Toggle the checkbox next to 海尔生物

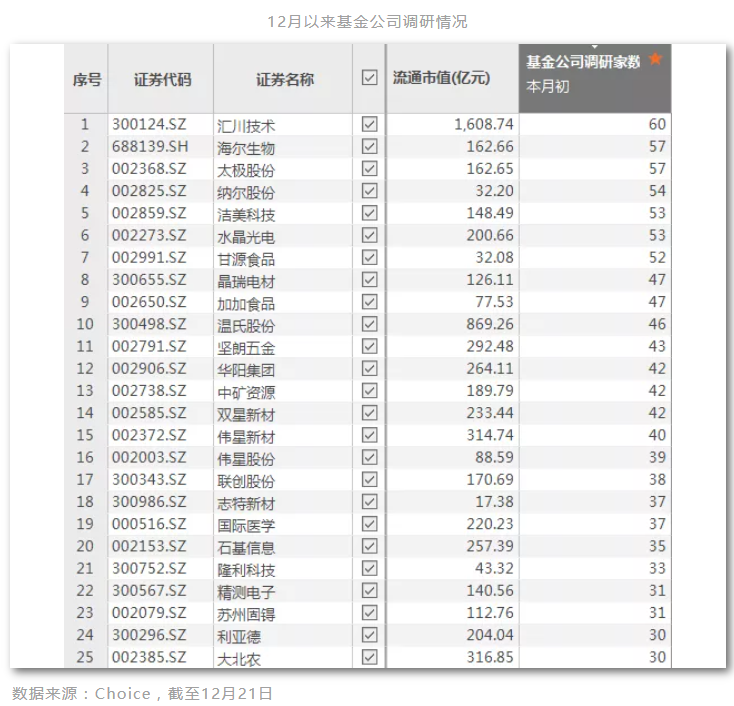tap(369, 146)
